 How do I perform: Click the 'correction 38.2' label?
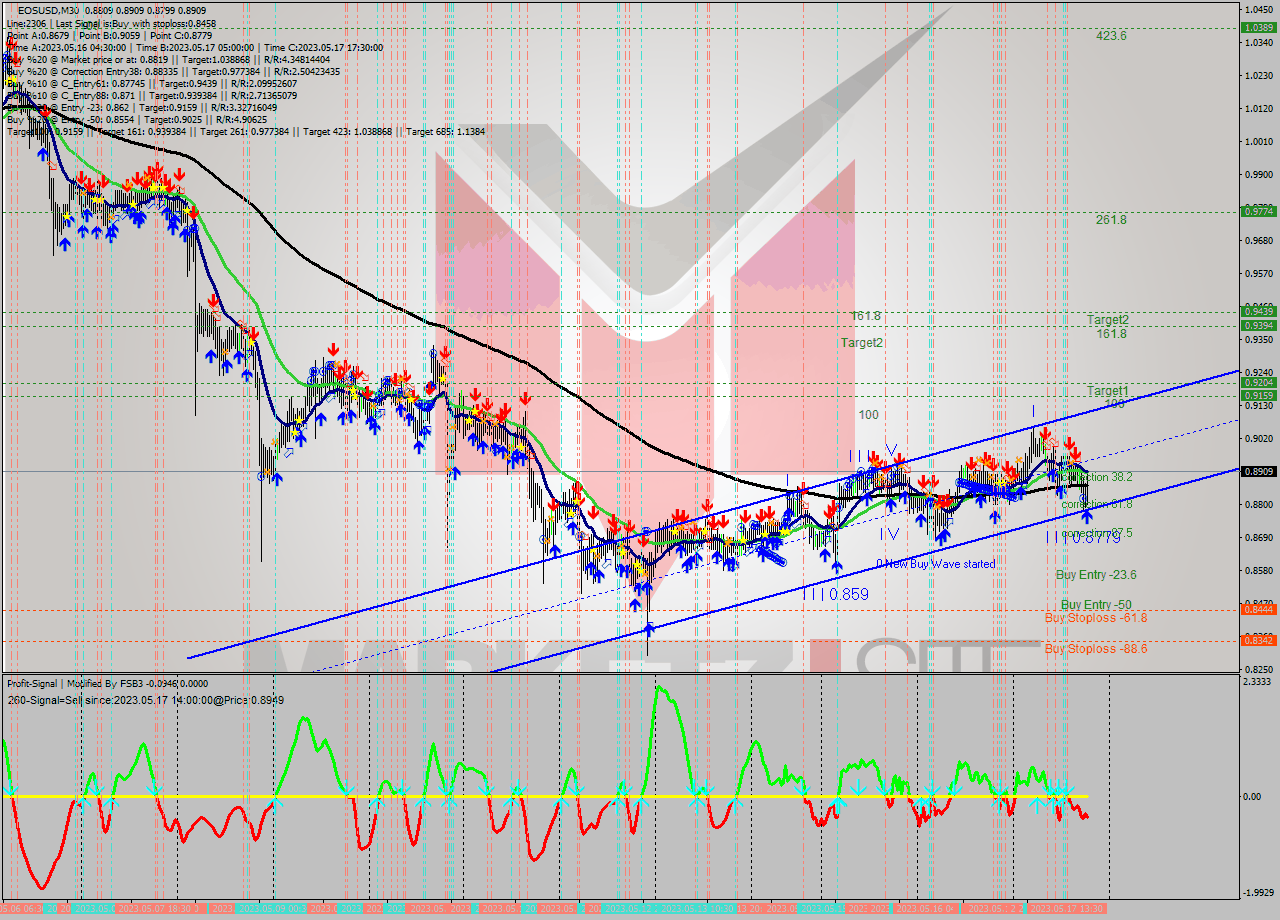coord(1097,478)
